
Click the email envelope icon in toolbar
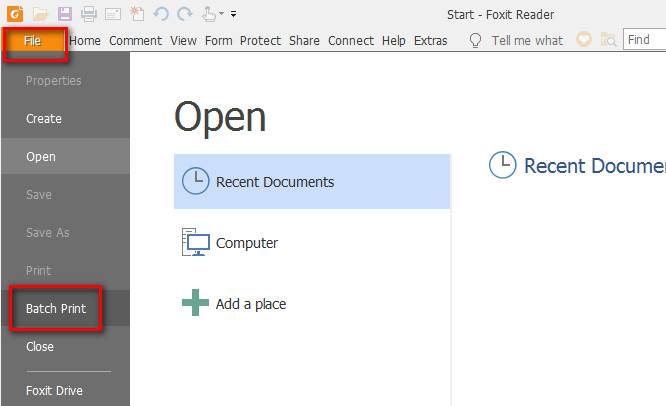click(113, 14)
